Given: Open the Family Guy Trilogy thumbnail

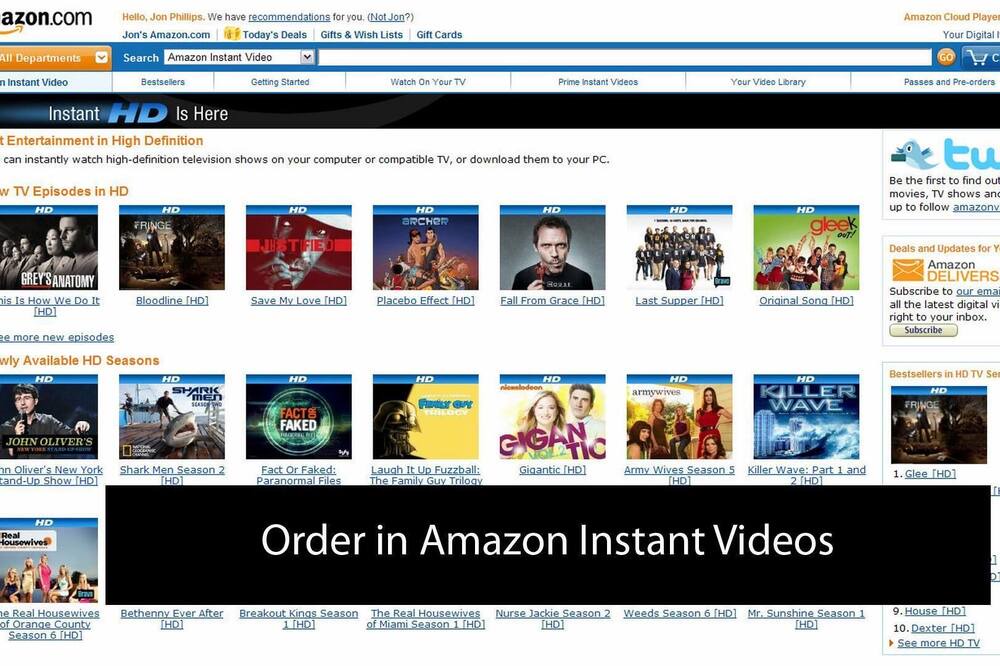Looking at the screenshot, I should click(425, 417).
